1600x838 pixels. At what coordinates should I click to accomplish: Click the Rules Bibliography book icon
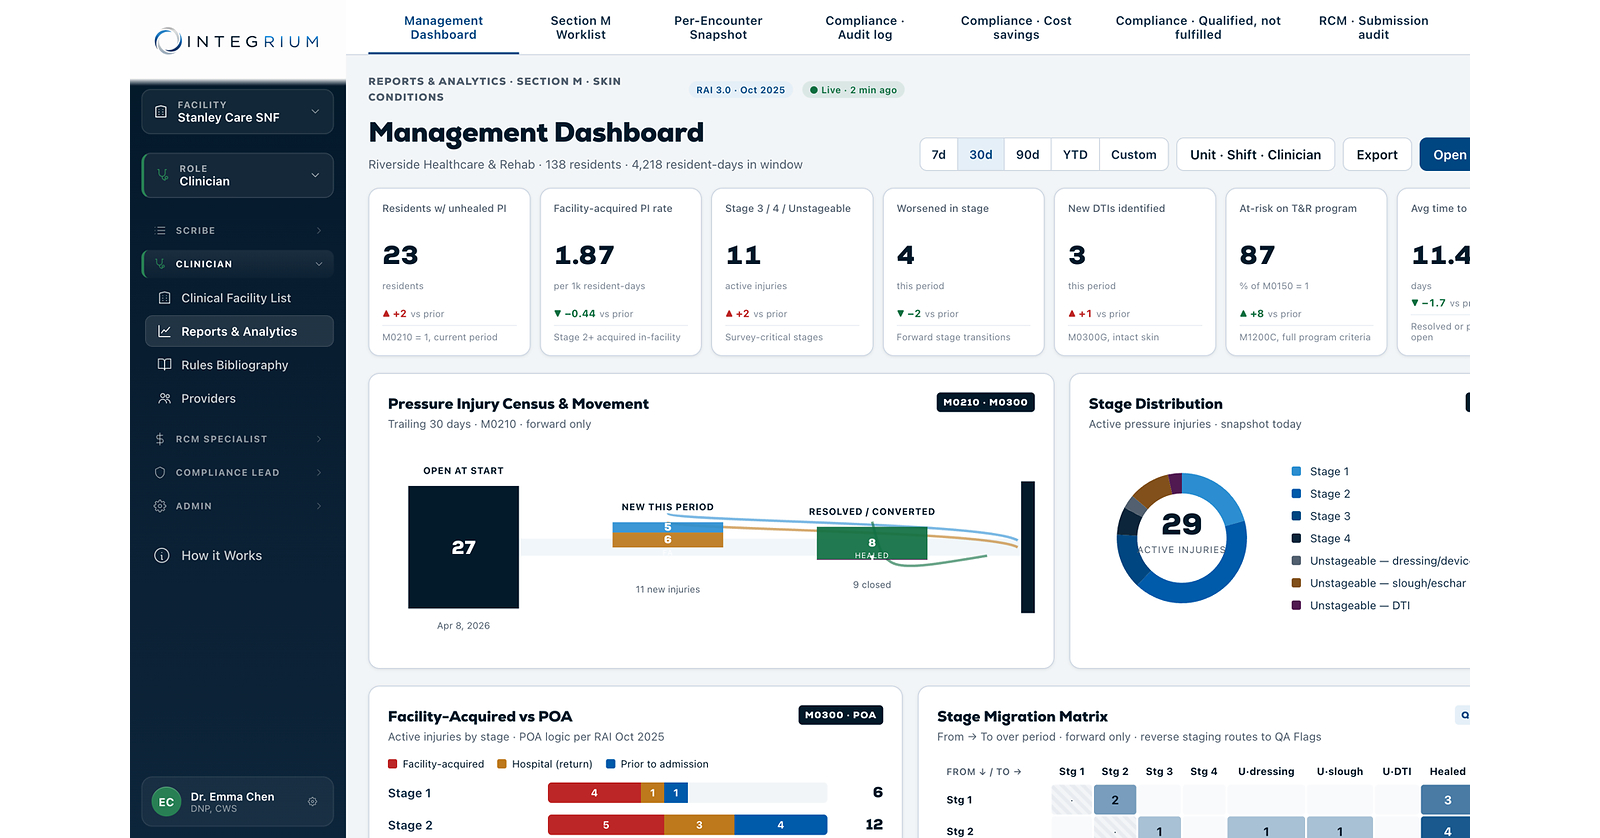pos(165,365)
